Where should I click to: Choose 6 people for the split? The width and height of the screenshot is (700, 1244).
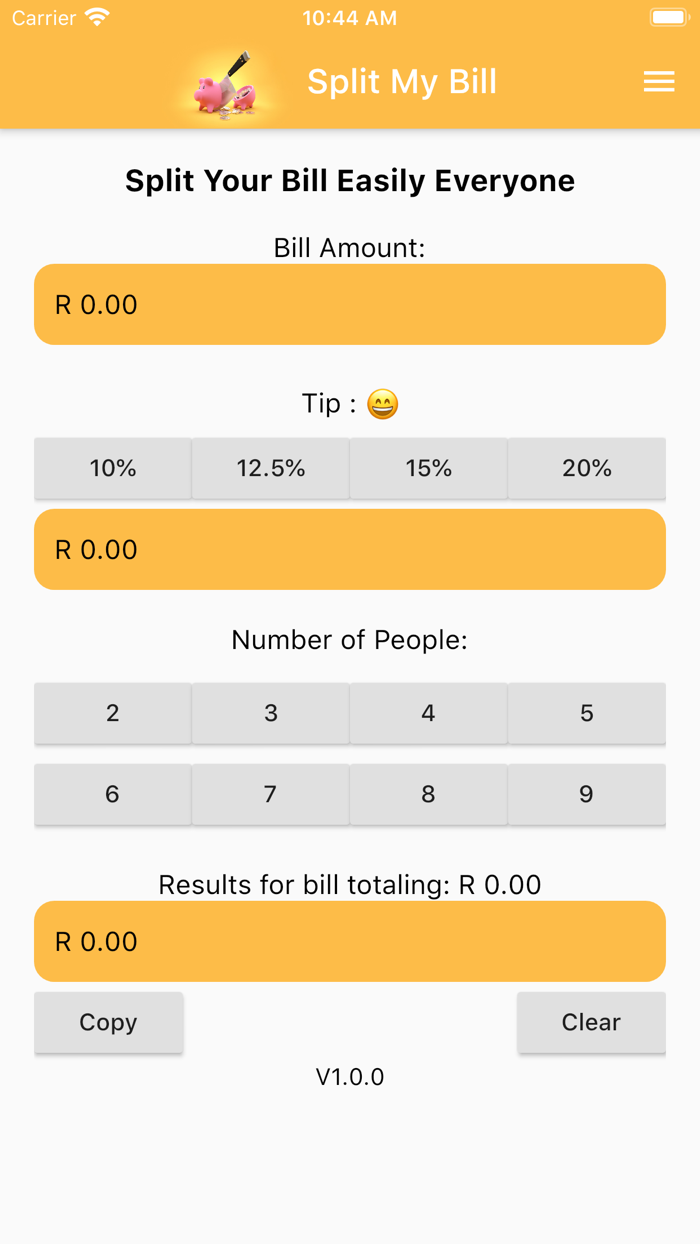pos(113,794)
